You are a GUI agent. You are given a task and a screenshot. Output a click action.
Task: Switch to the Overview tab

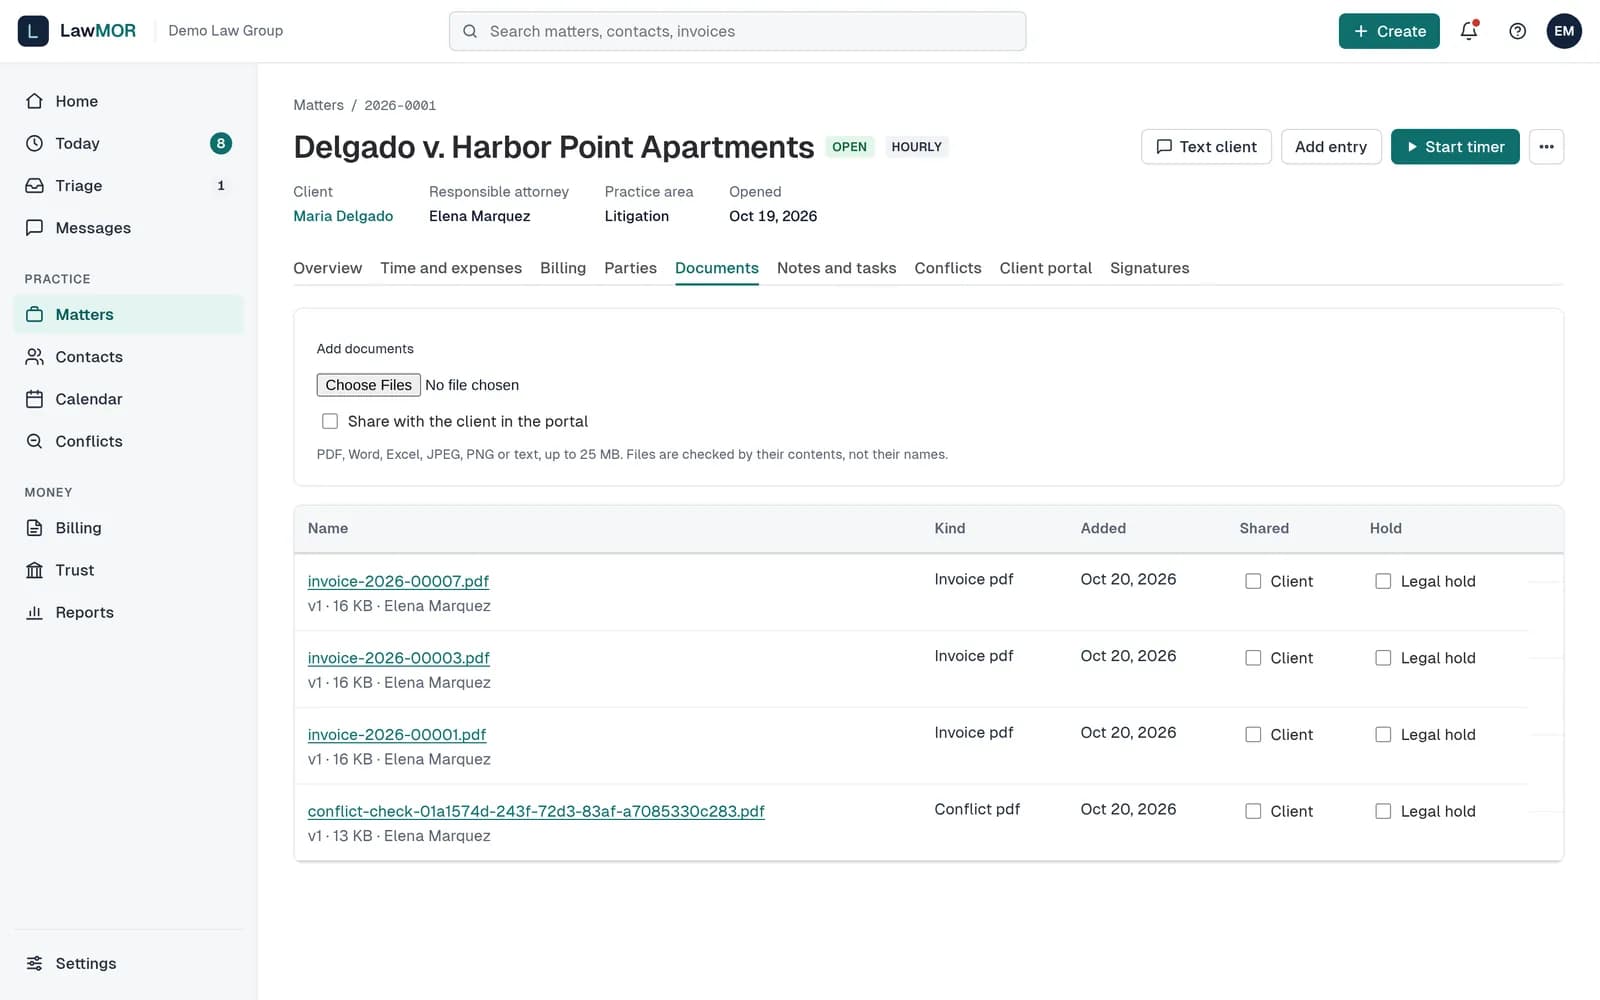click(327, 268)
